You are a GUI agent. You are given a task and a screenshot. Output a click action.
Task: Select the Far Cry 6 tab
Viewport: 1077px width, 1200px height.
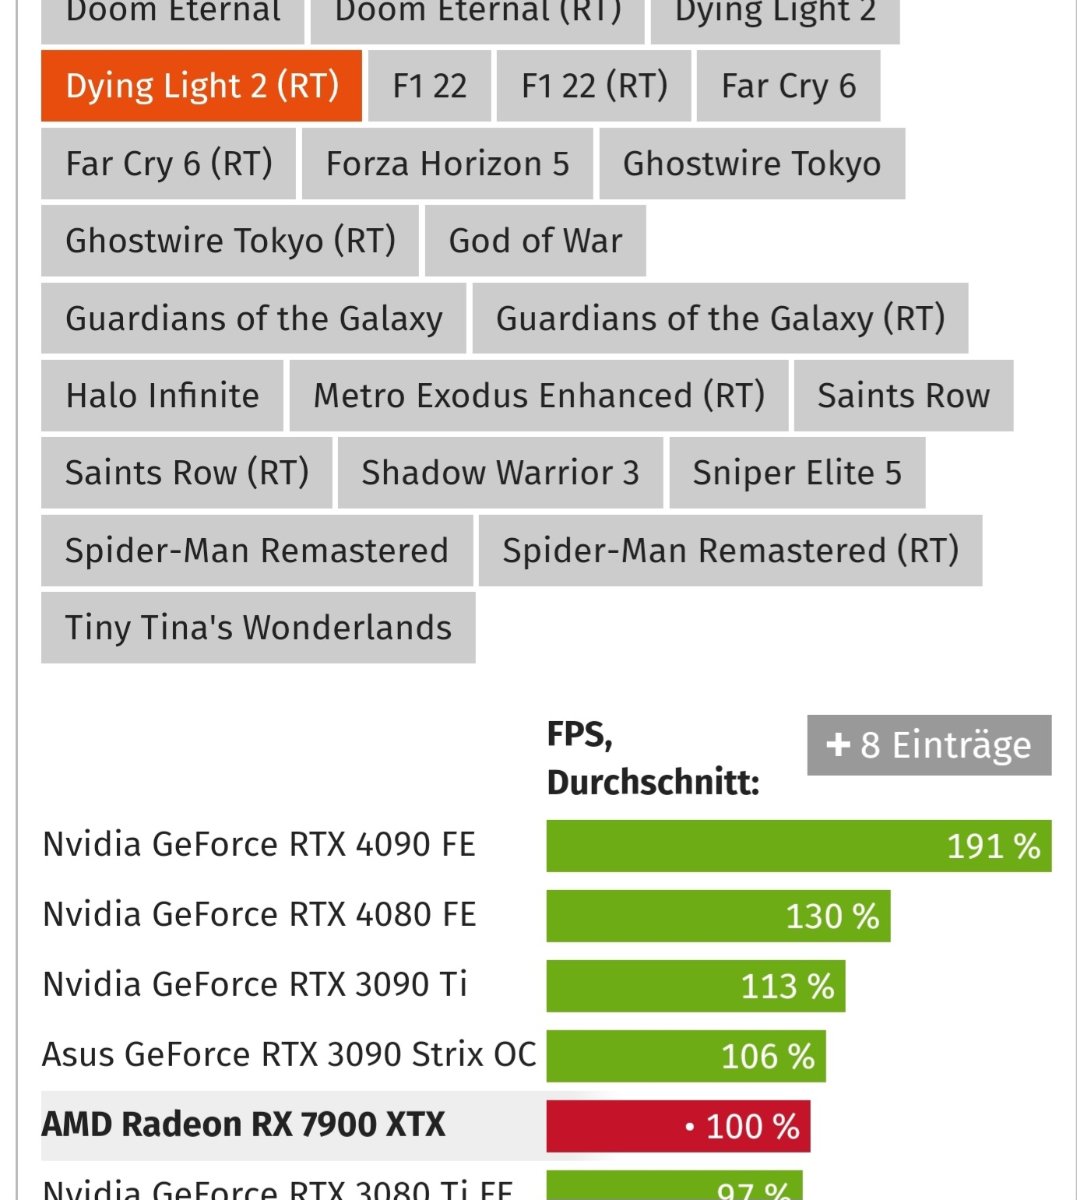(x=788, y=86)
